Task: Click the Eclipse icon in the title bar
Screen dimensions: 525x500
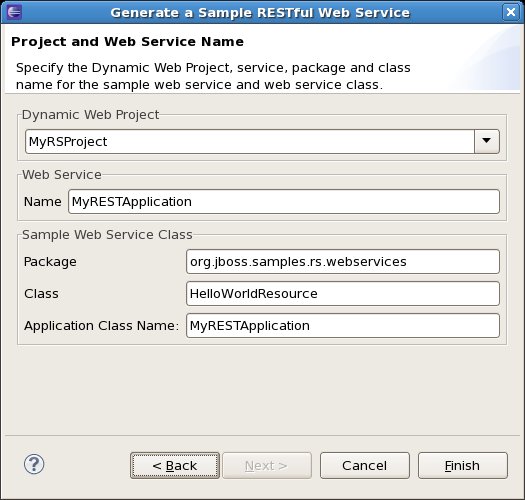Action: (x=14, y=12)
